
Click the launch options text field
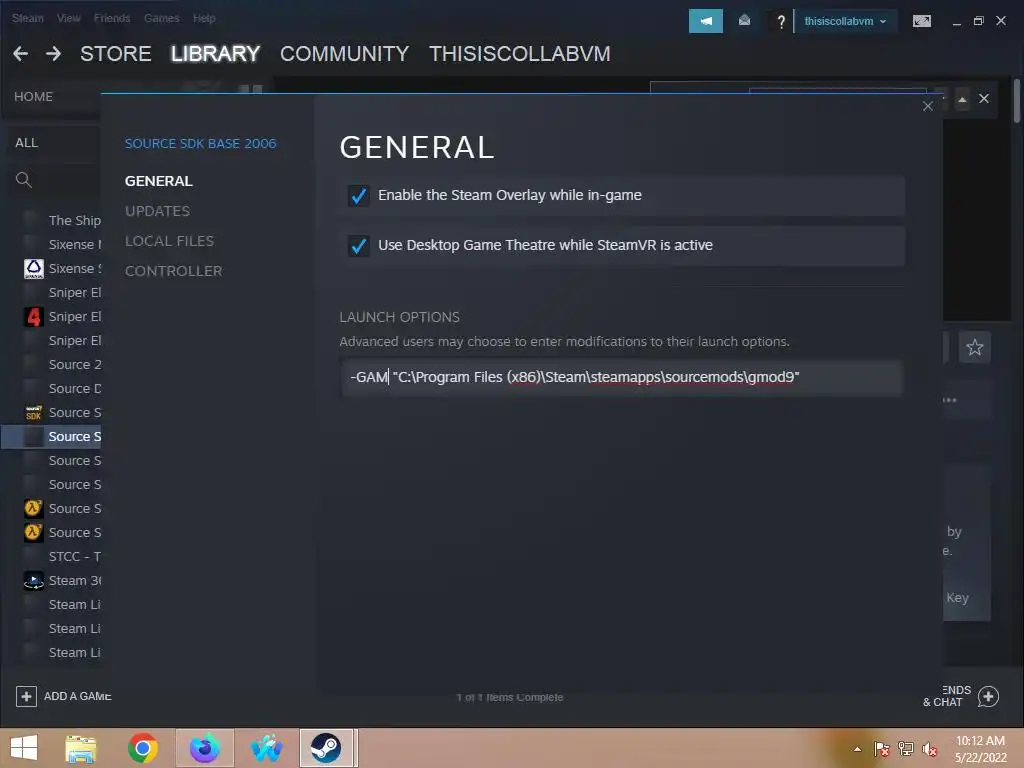pos(621,377)
